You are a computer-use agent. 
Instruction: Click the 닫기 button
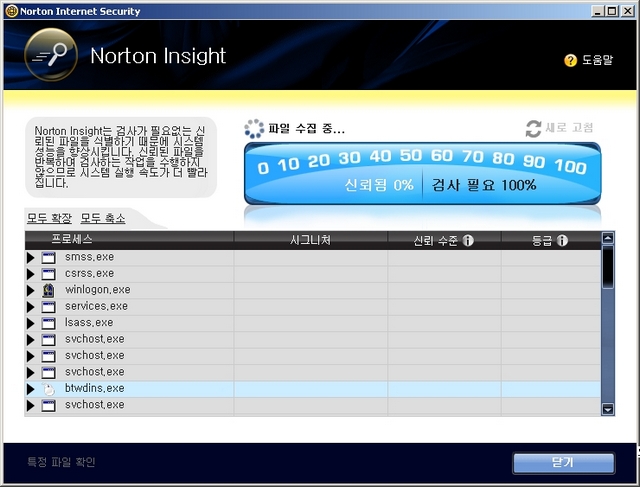tap(564, 463)
